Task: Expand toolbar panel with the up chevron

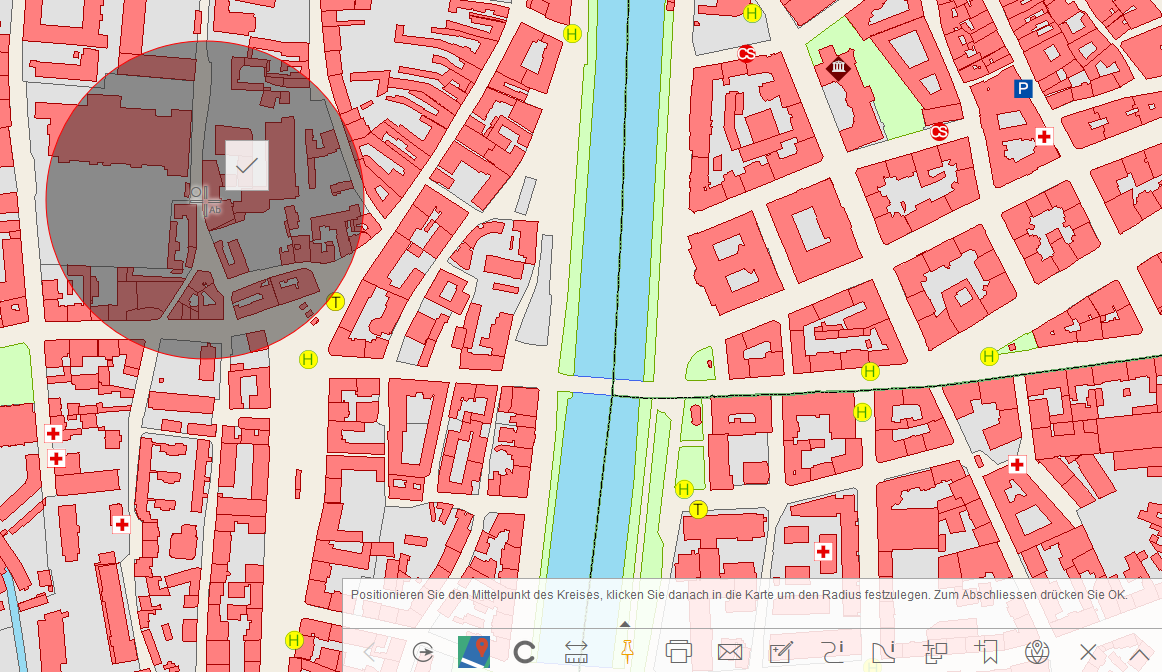Action: 1138,652
